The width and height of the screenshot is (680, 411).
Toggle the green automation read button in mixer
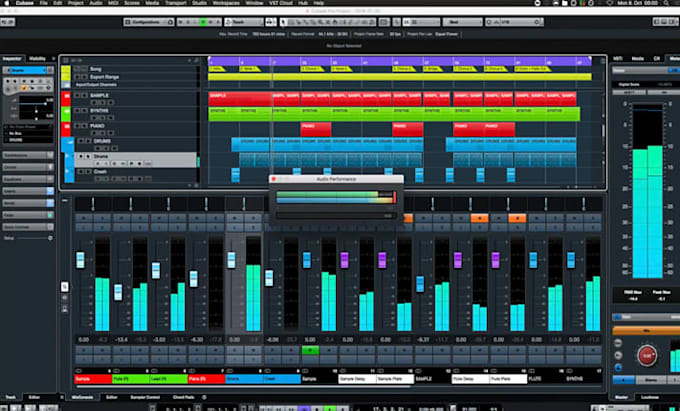pos(310,350)
